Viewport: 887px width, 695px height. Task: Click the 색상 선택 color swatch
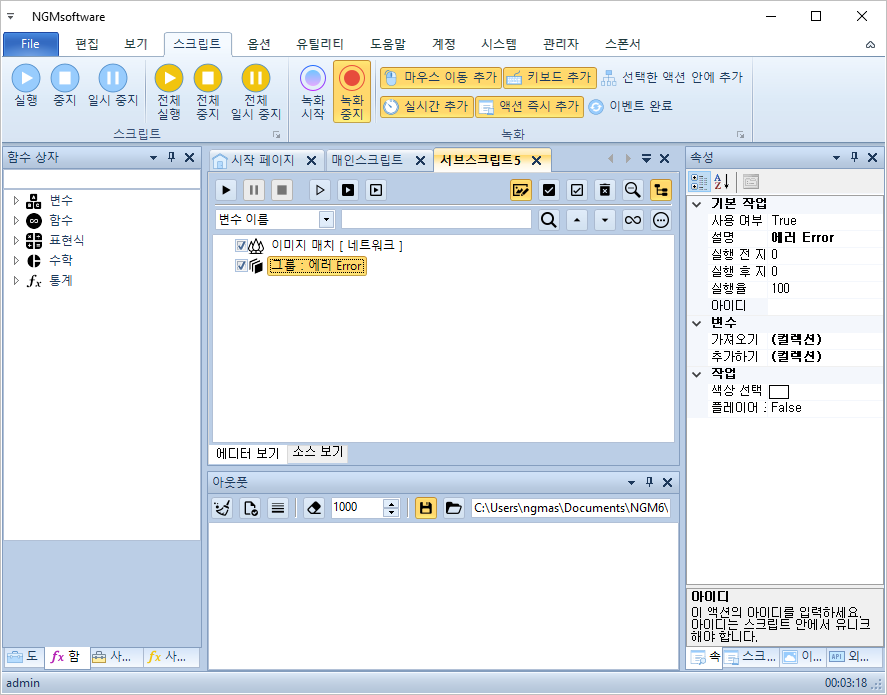pyautogui.click(x=779, y=391)
